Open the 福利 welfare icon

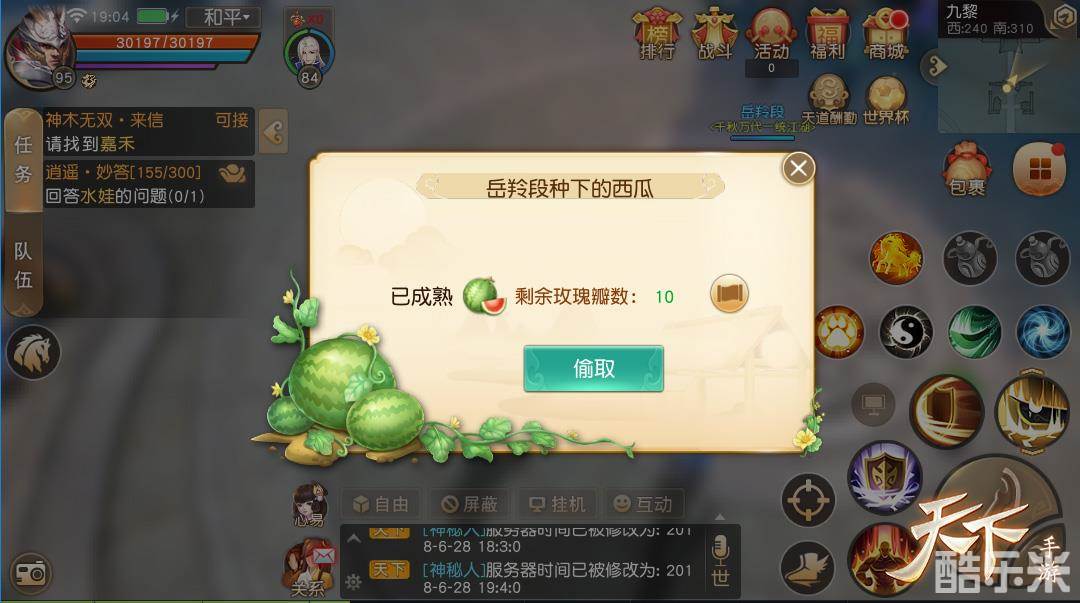pos(827,34)
